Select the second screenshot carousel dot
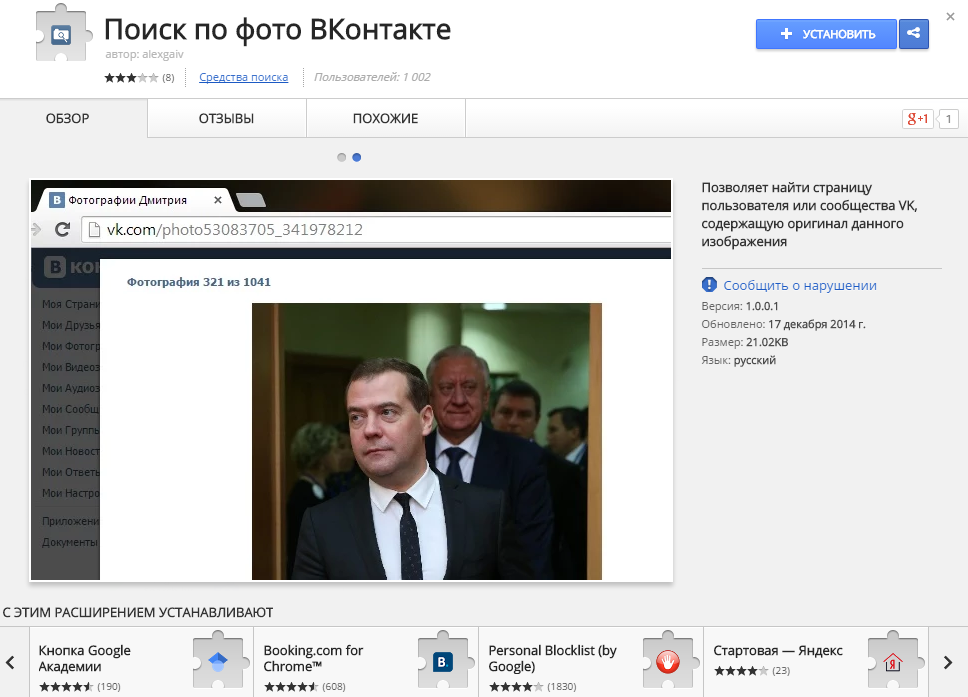The width and height of the screenshot is (968, 697). [357, 157]
